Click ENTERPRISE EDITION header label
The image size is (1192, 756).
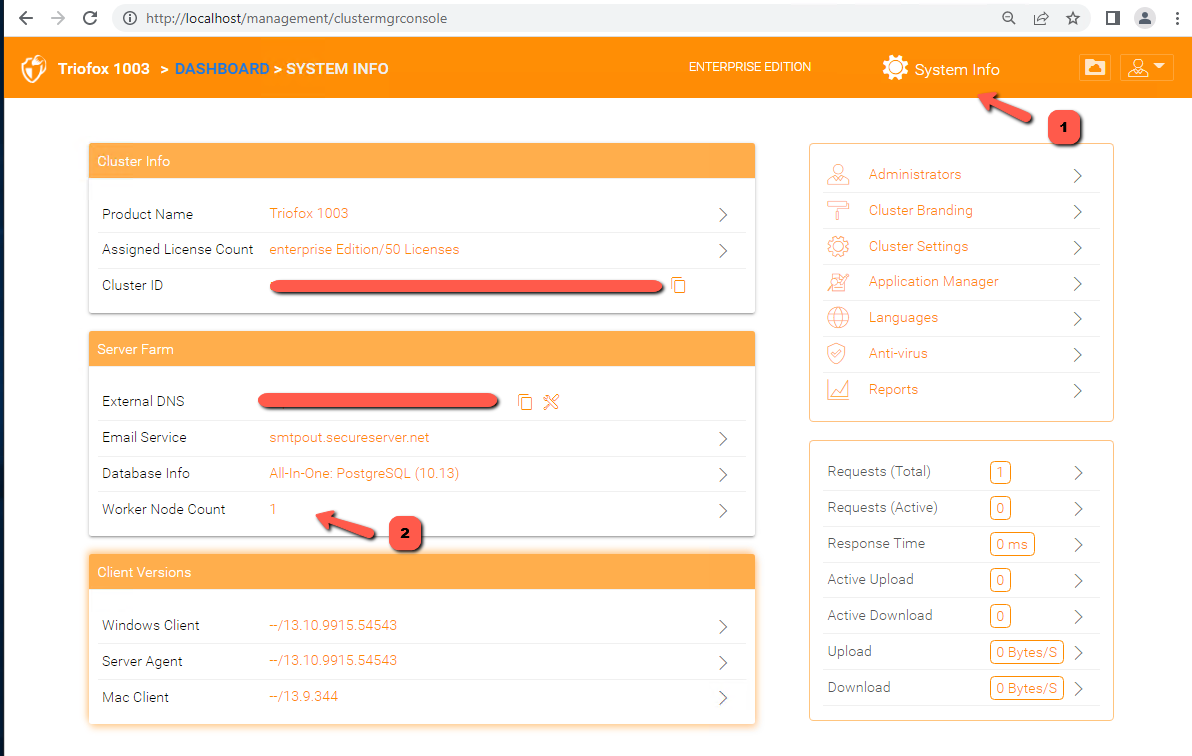[x=750, y=67]
